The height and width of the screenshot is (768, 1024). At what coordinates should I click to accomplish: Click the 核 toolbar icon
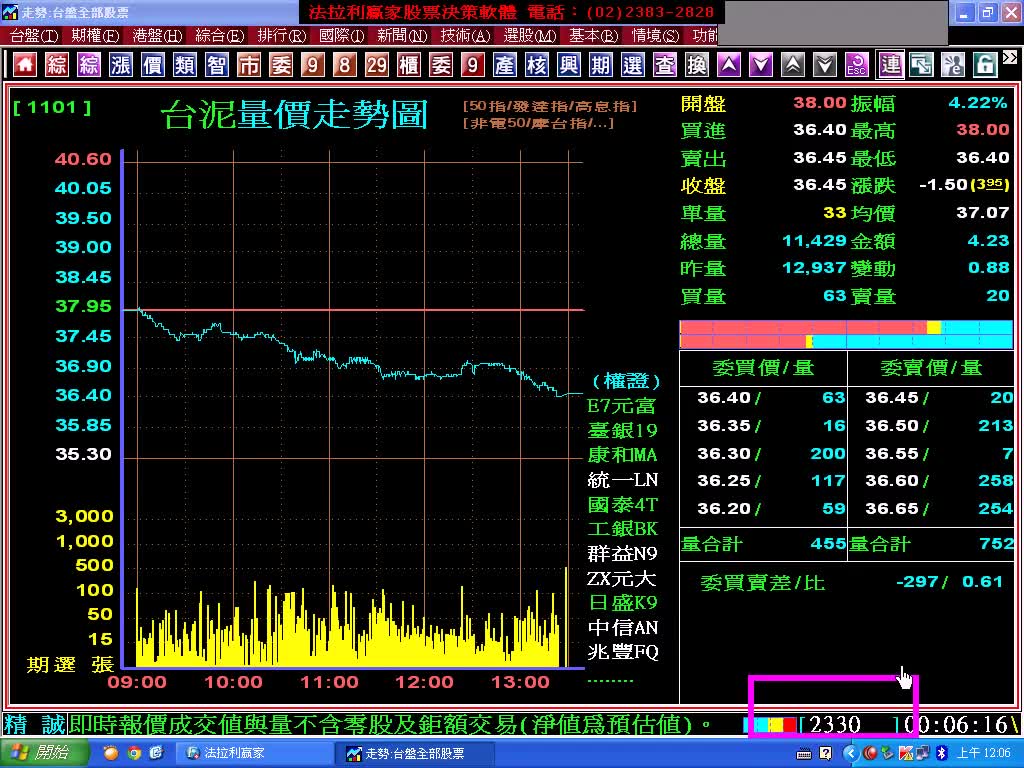[x=537, y=65]
